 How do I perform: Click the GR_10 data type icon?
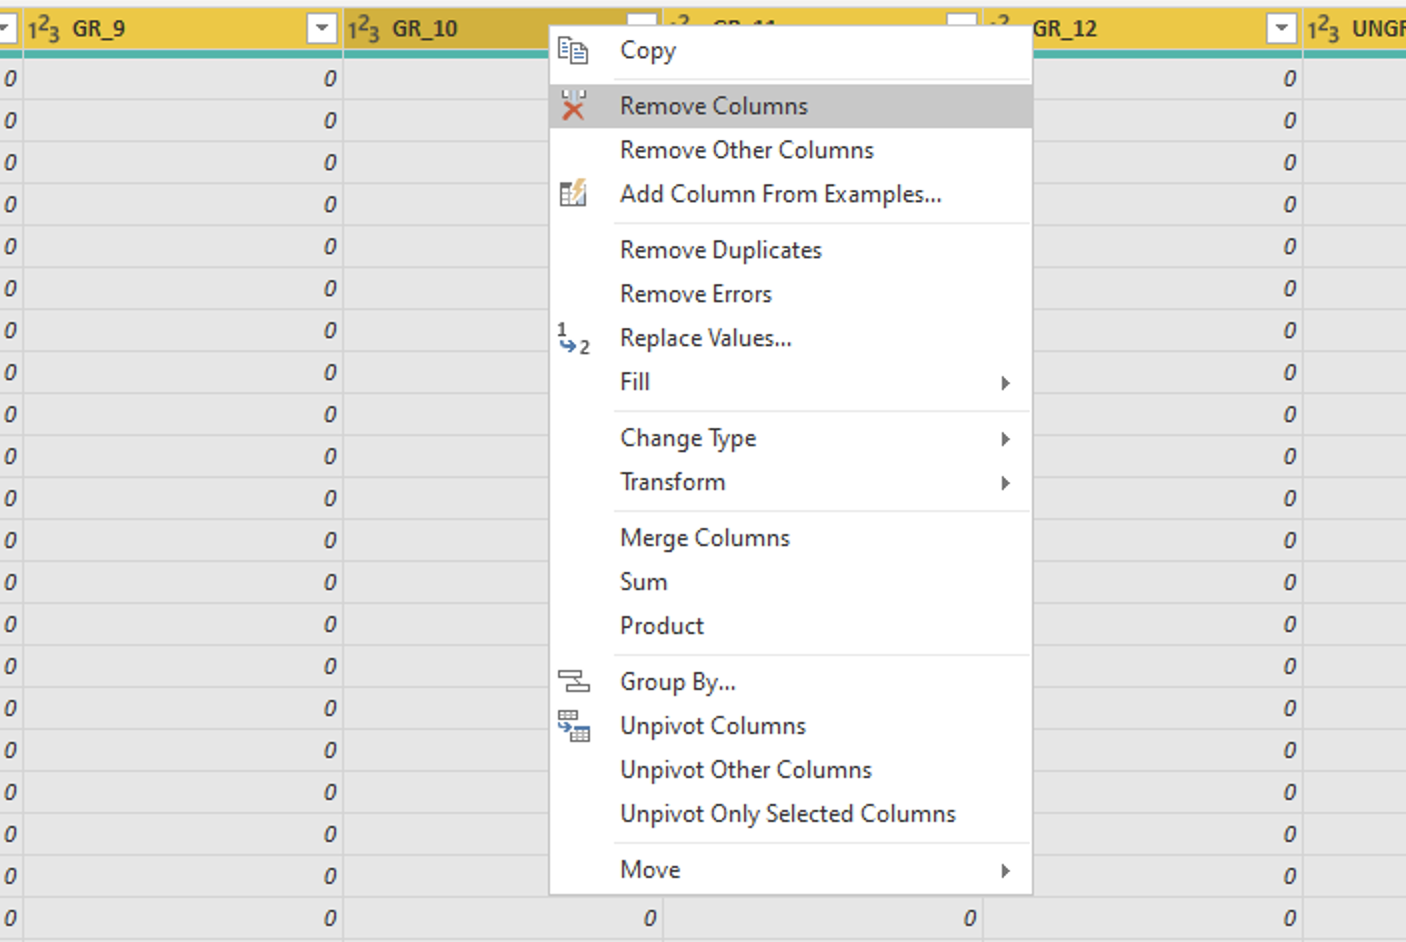coord(363,29)
